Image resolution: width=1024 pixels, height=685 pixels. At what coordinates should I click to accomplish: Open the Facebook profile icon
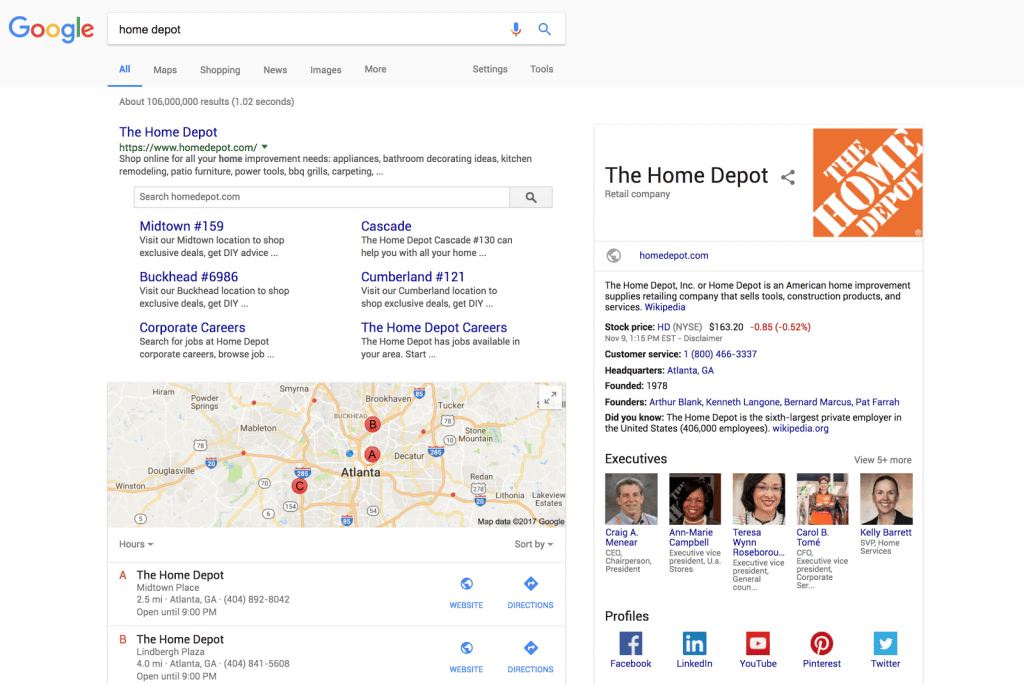(630, 643)
